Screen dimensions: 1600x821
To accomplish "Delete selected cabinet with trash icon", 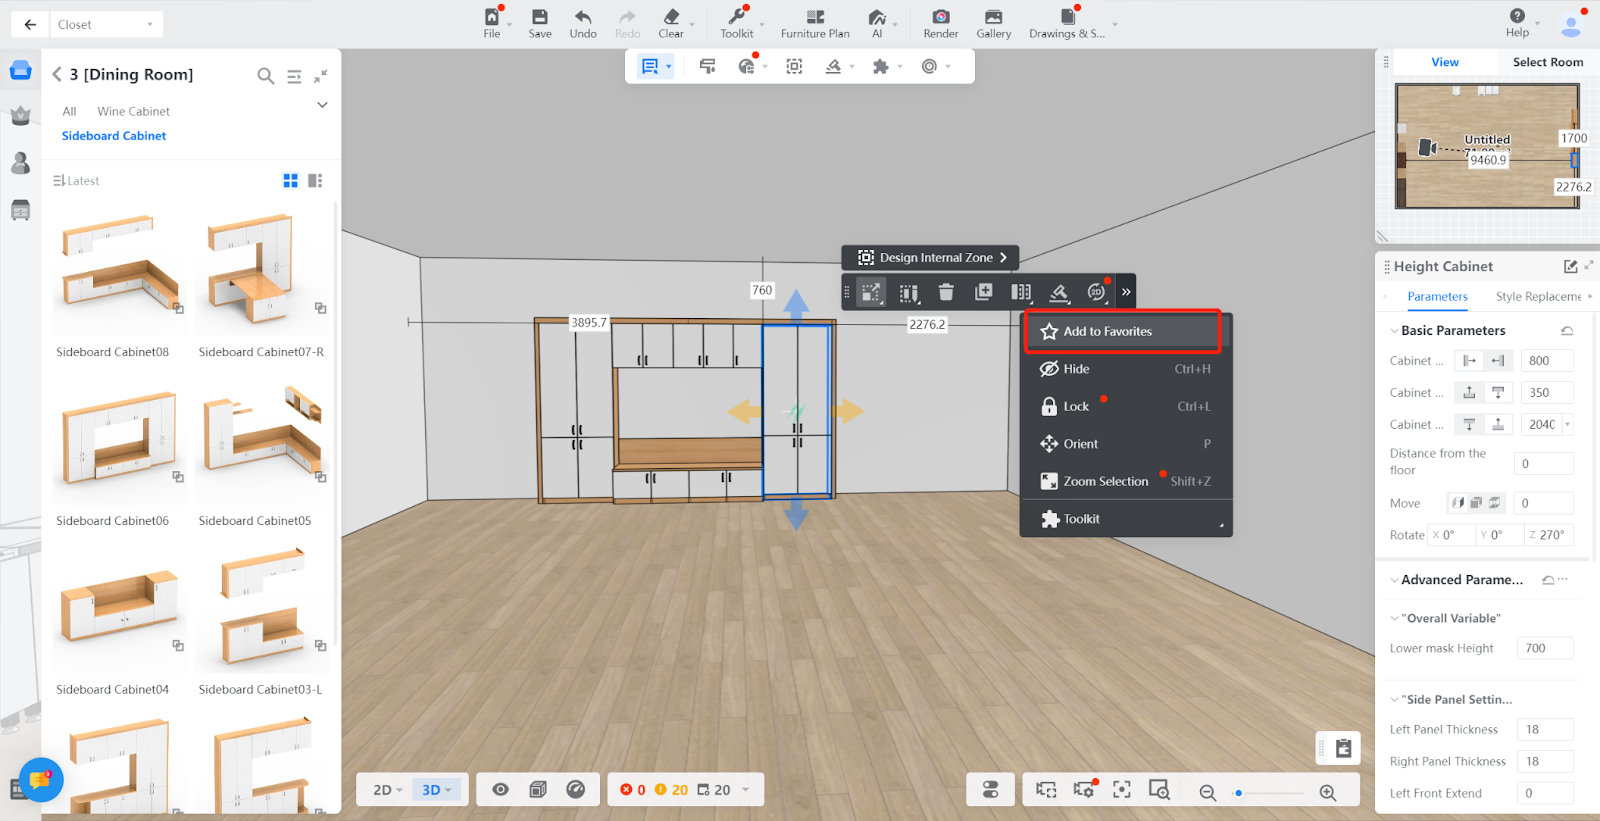I will coord(946,292).
